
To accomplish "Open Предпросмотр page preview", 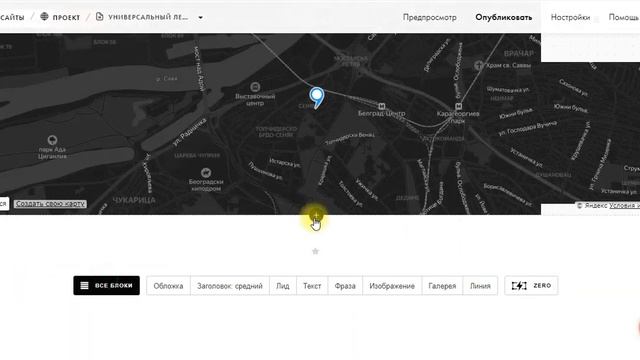I will click(x=429, y=17).
